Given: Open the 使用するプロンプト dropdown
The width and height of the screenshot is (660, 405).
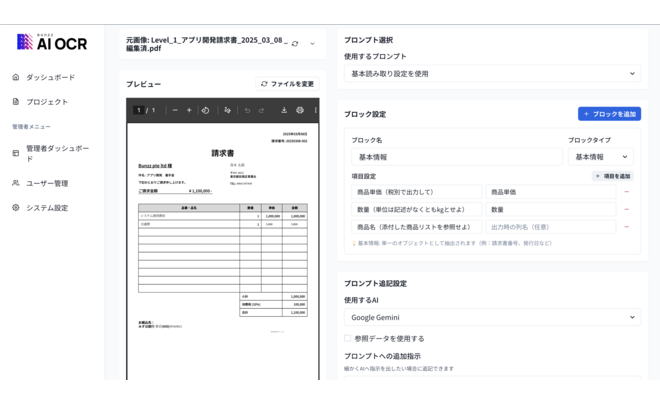Looking at the screenshot, I should tap(492, 73).
